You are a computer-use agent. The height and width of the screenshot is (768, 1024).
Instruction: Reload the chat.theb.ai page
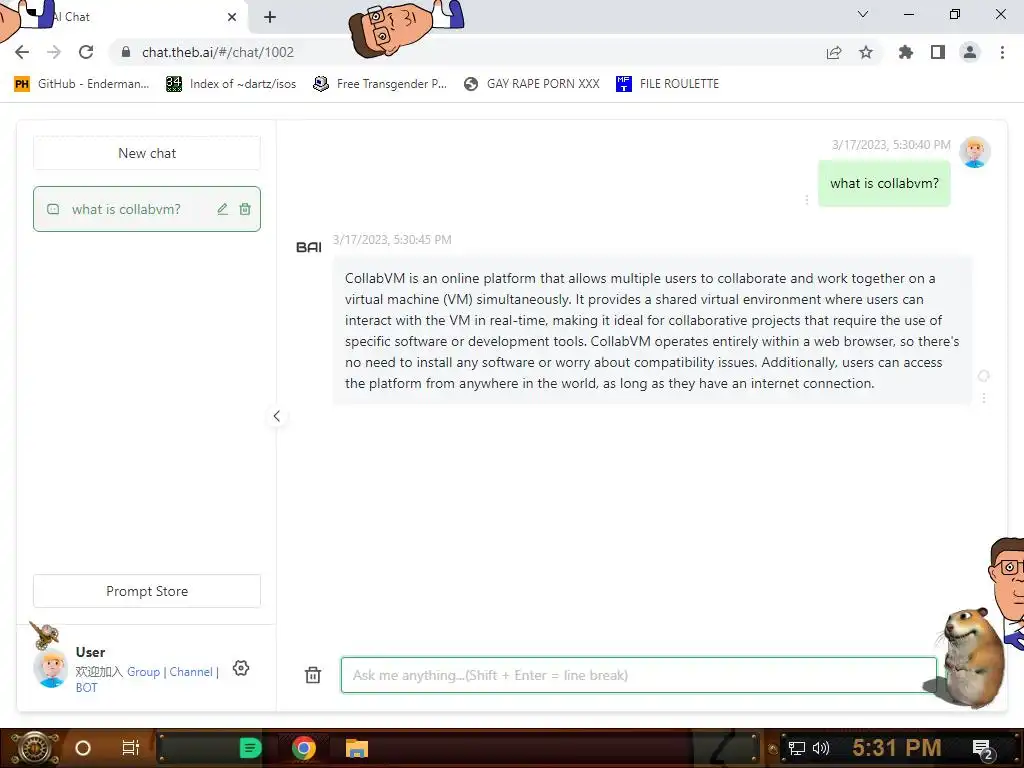pyautogui.click(x=86, y=52)
